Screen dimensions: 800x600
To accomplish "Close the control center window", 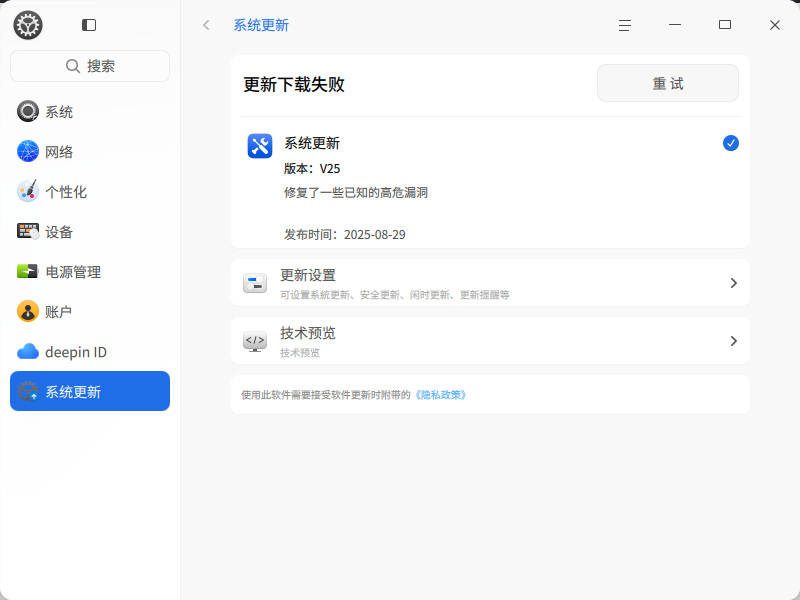I will coord(774,25).
